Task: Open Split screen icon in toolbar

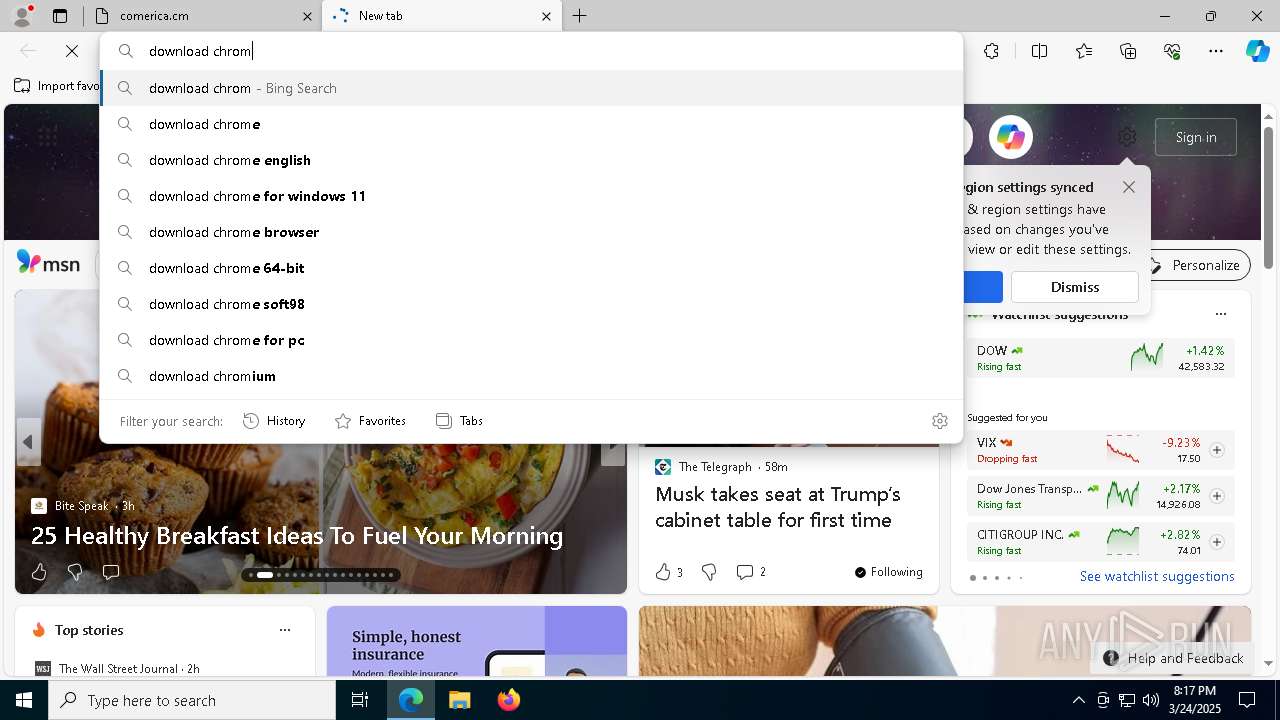Action: click(x=1039, y=51)
